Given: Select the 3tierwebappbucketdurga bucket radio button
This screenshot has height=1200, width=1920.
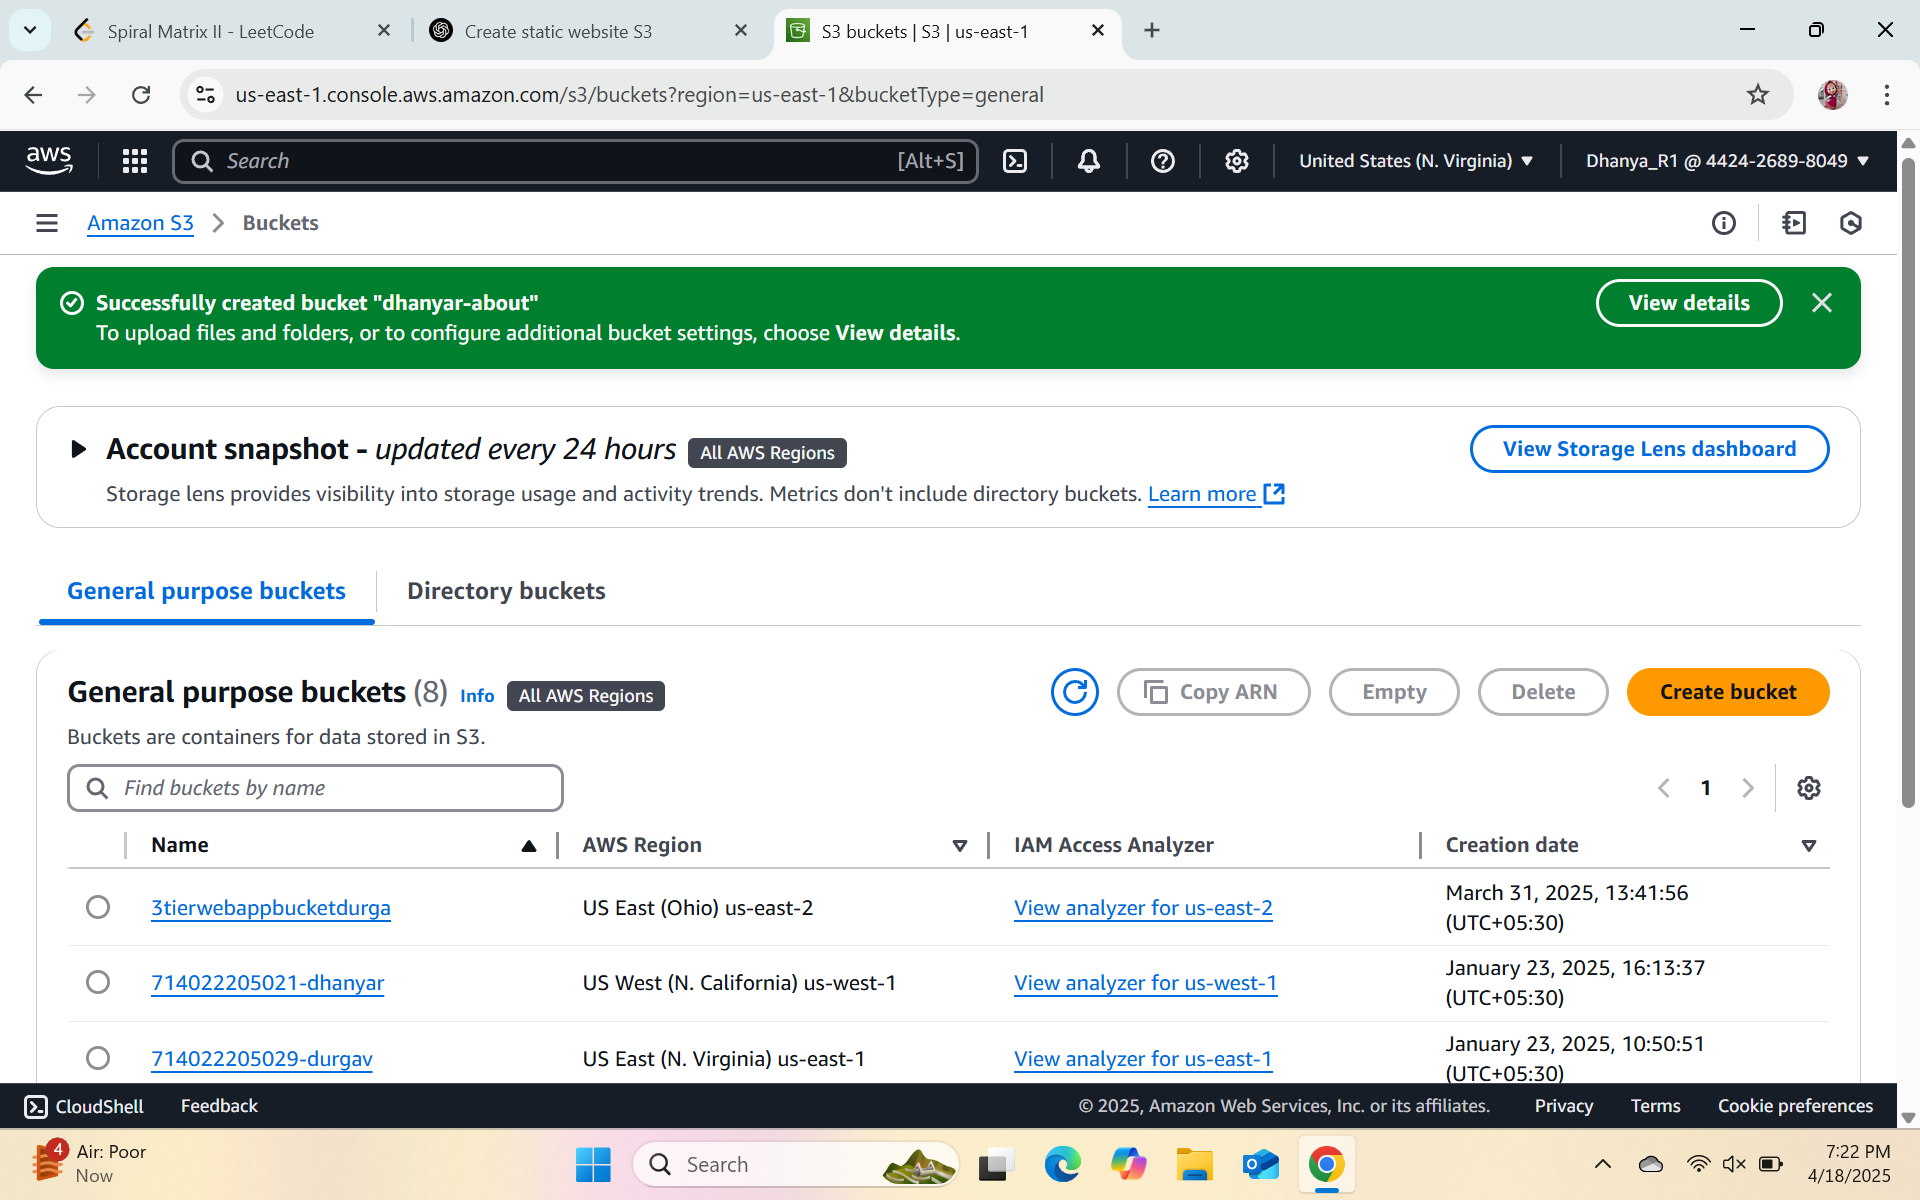Looking at the screenshot, I should [x=98, y=907].
